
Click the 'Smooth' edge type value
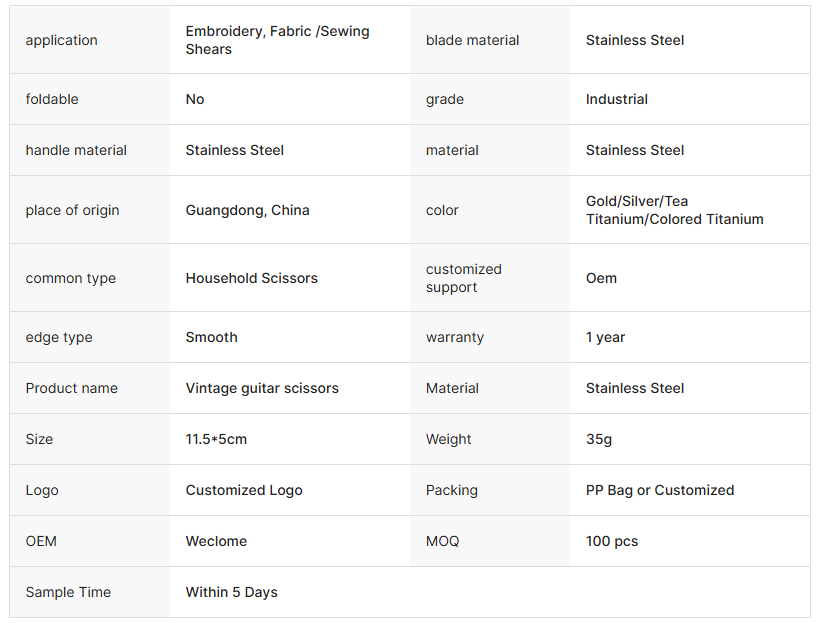tap(211, 337)
